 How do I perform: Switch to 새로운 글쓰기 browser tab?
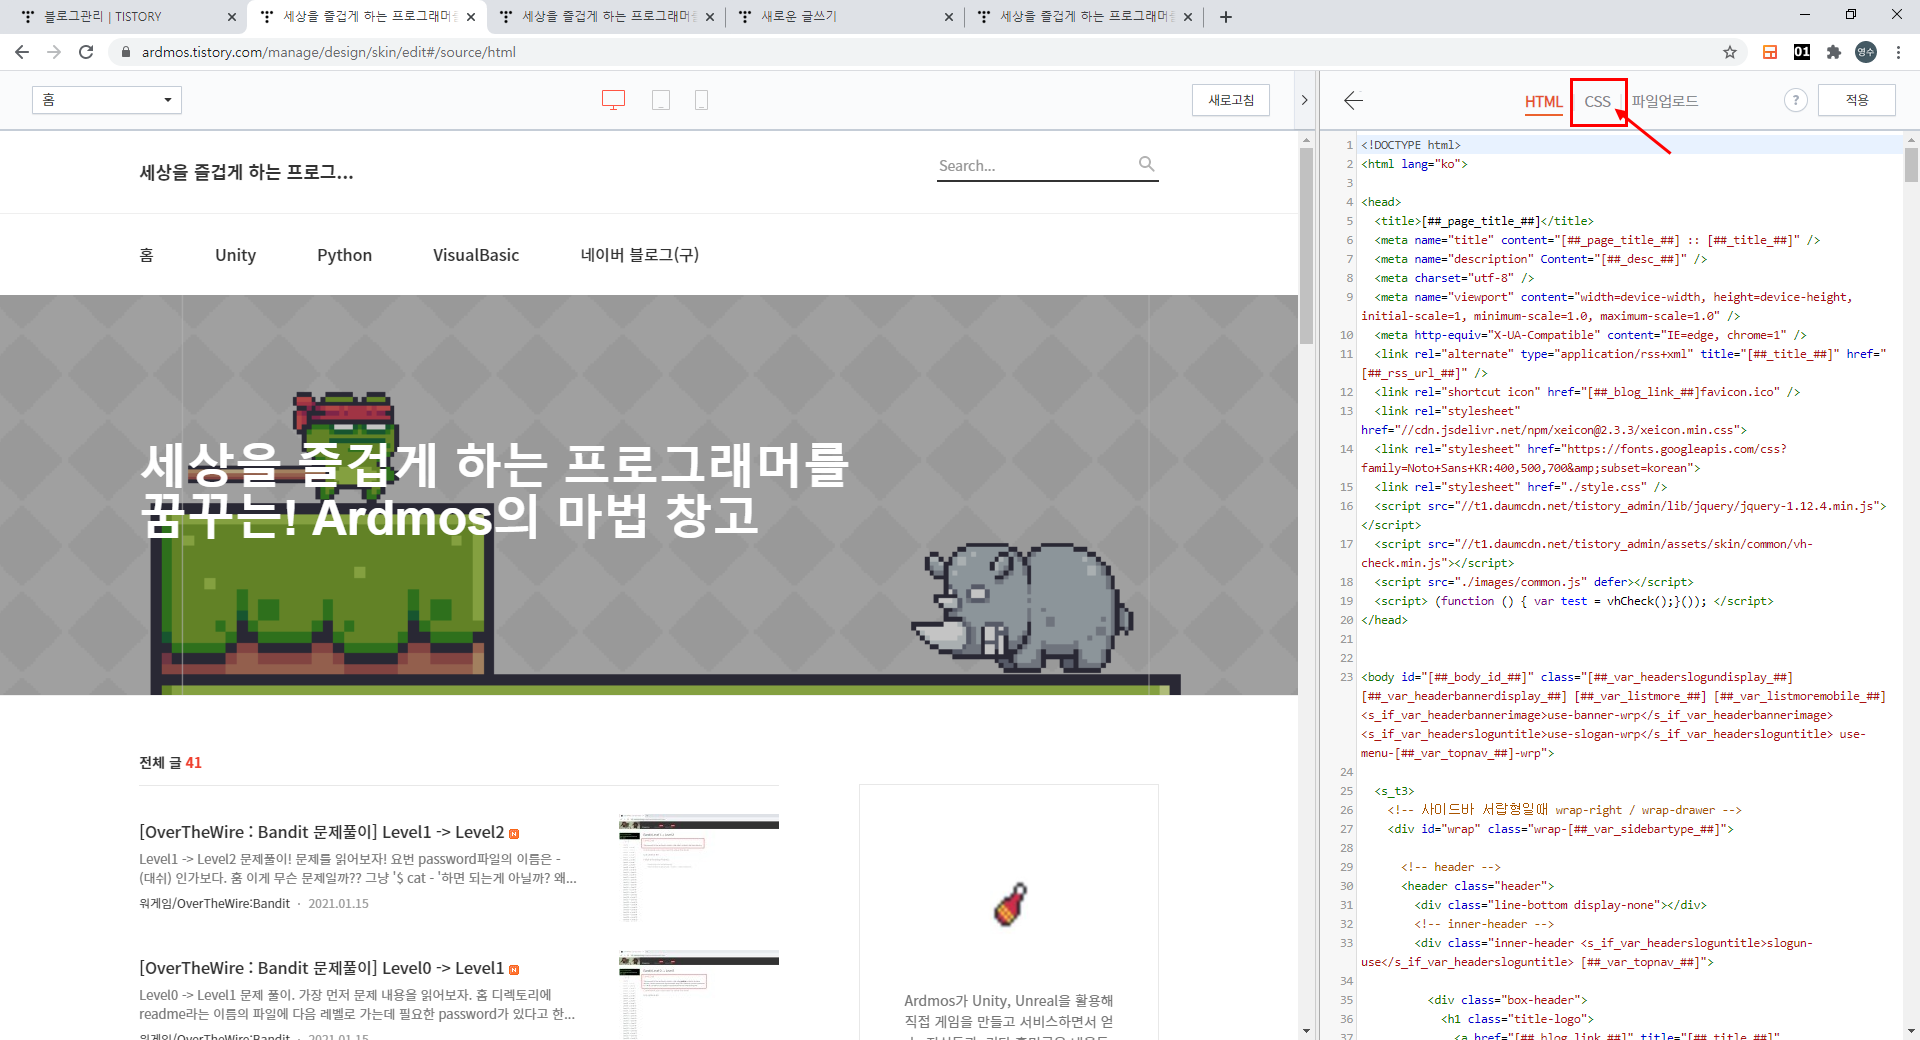[x=845, y=17]
